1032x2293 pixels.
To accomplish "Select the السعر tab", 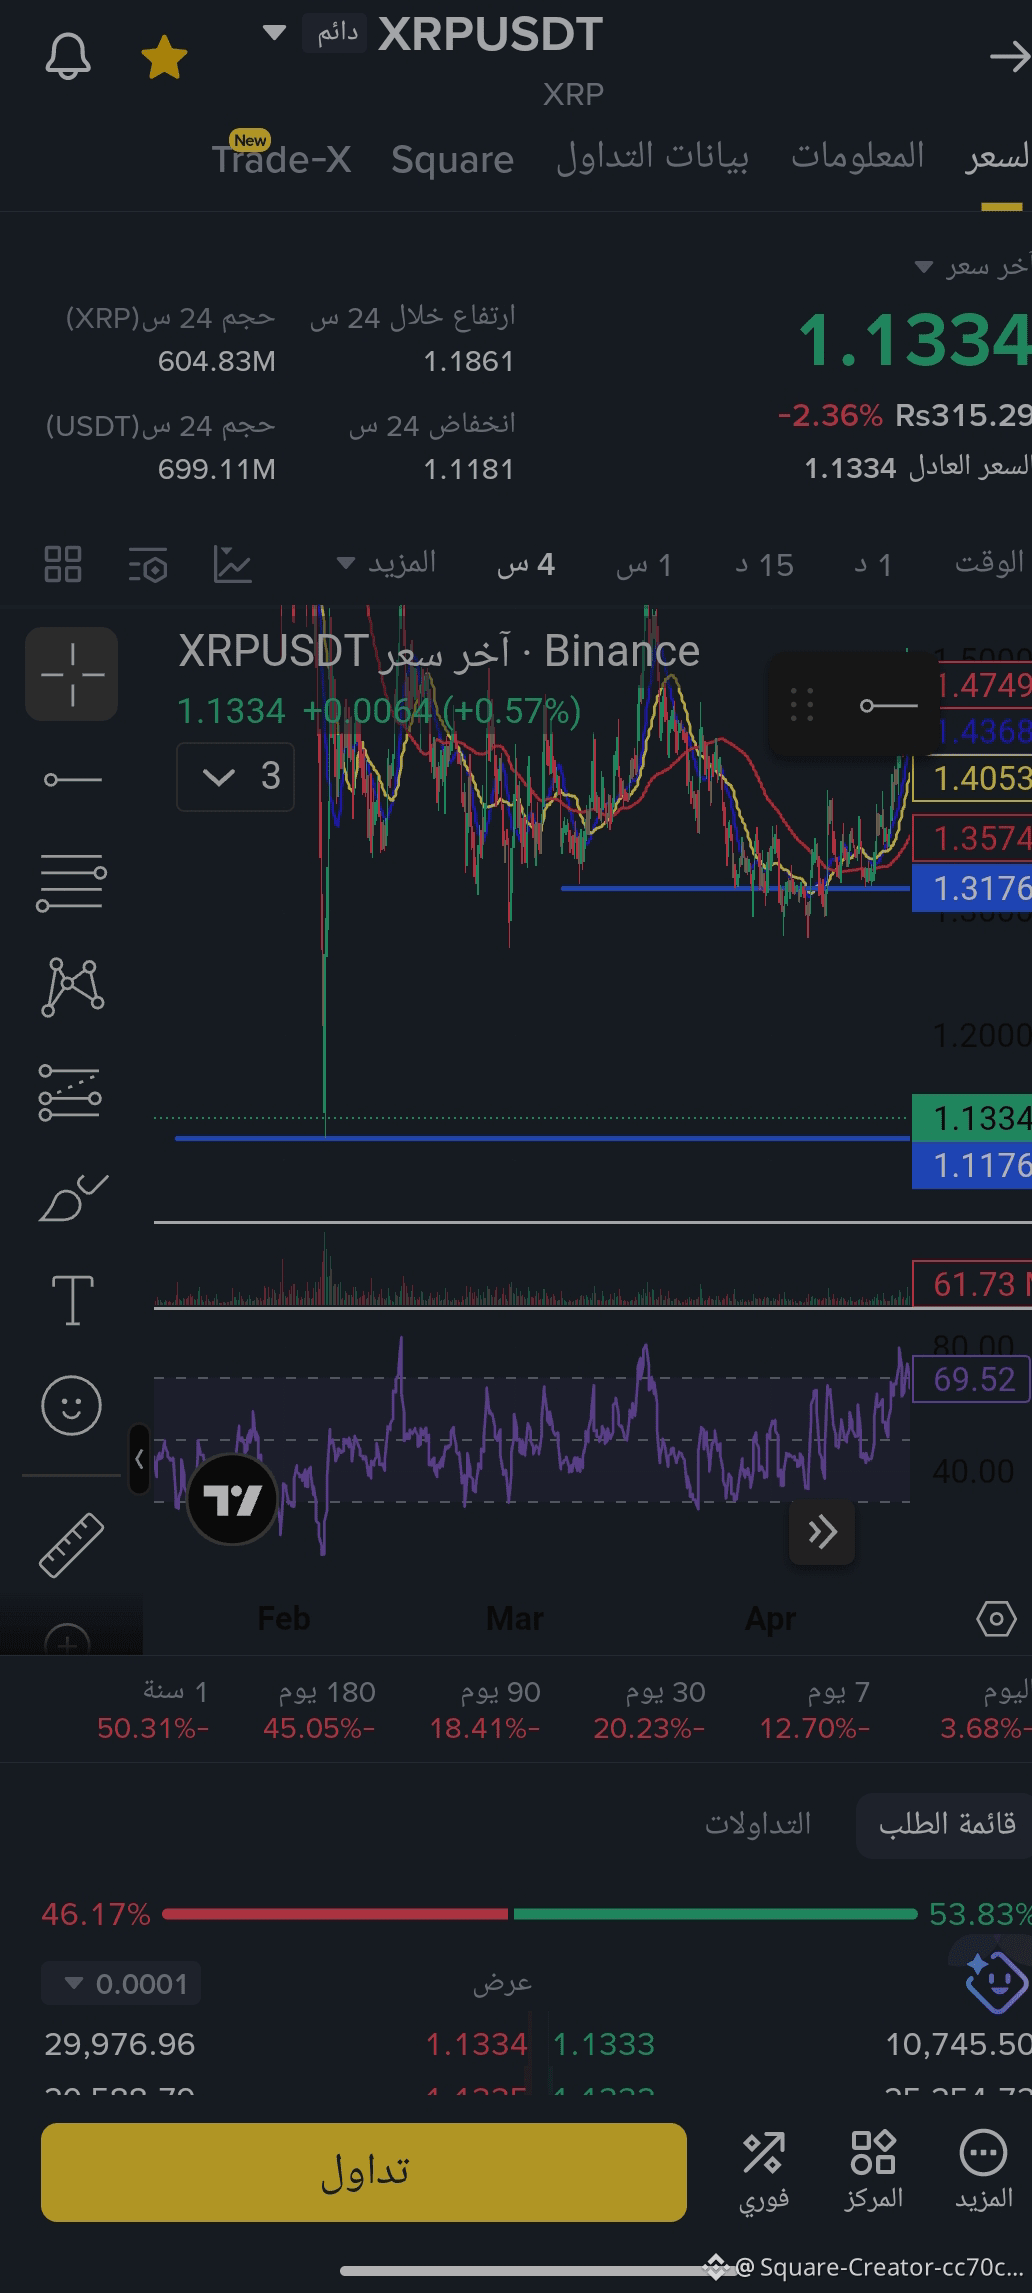I will point(998,157).
